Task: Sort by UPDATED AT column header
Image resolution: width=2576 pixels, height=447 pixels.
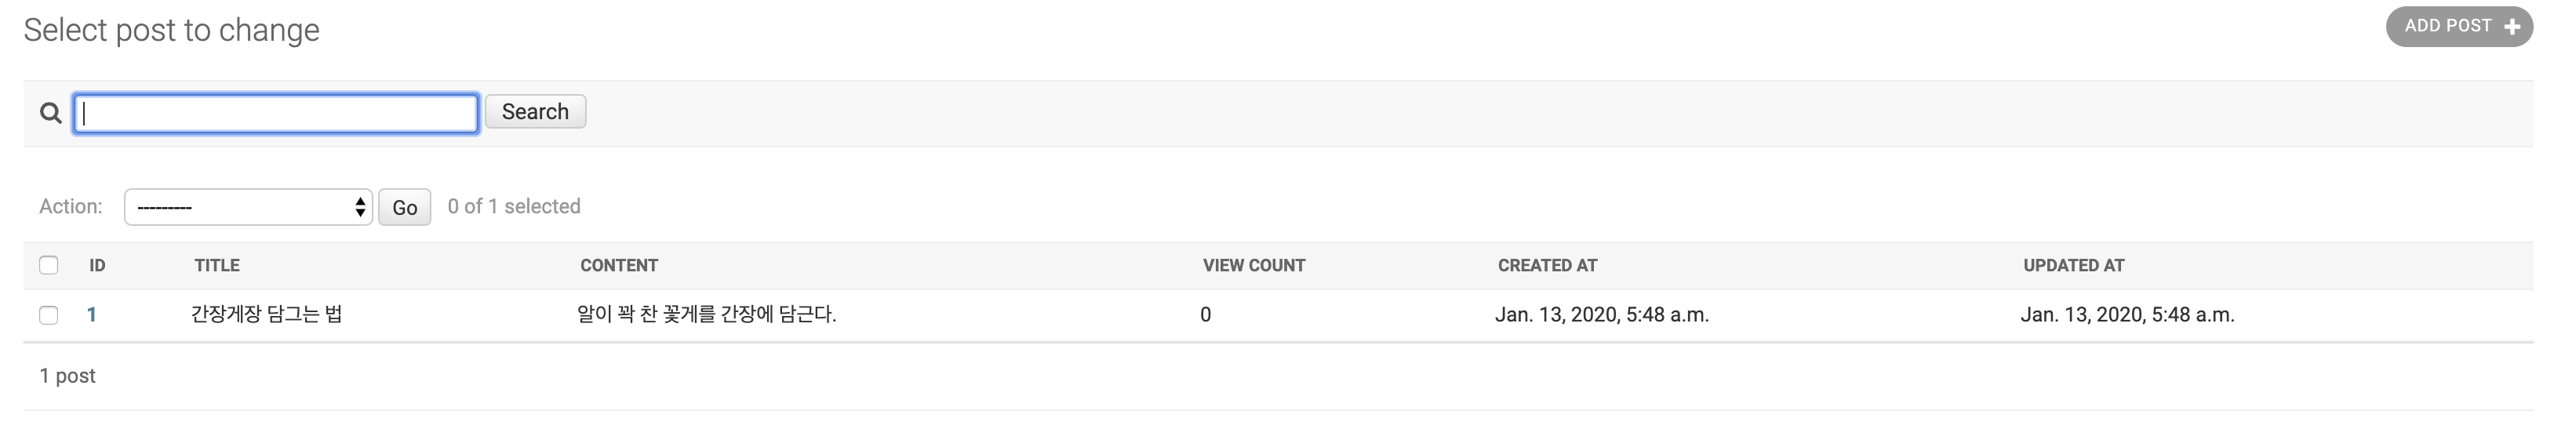Action: click(2074, 265)
